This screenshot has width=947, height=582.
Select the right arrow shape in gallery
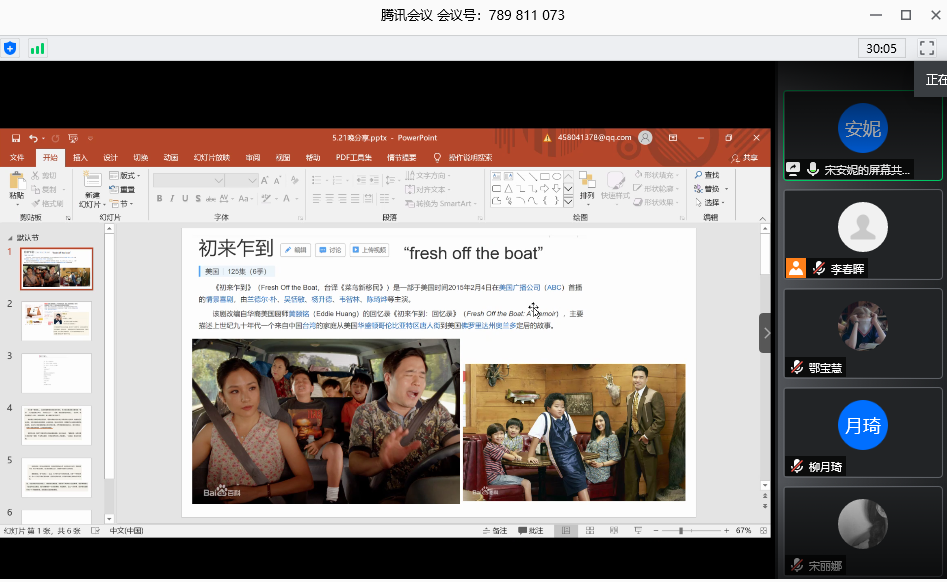[x=545, y=188]
